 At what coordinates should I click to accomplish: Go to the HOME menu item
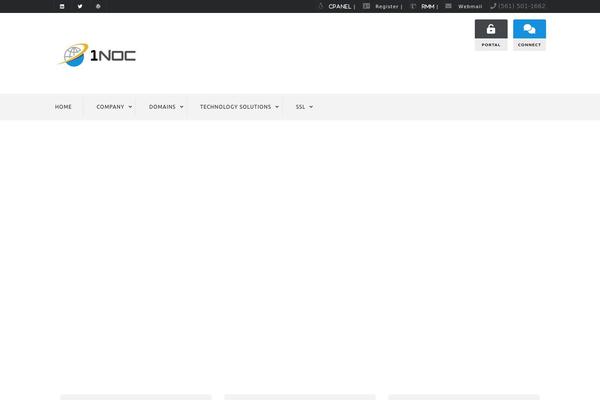(63, 107)
